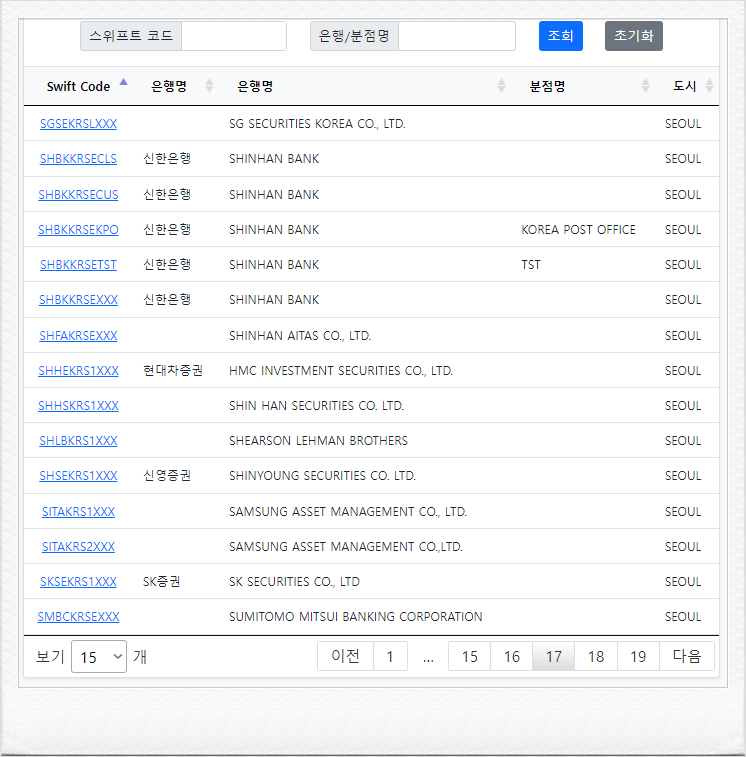Select the SAMSUNG ASSET MANAGEMENT CO., LTD. cell
The image size is (746, 757).
[348, 512]
